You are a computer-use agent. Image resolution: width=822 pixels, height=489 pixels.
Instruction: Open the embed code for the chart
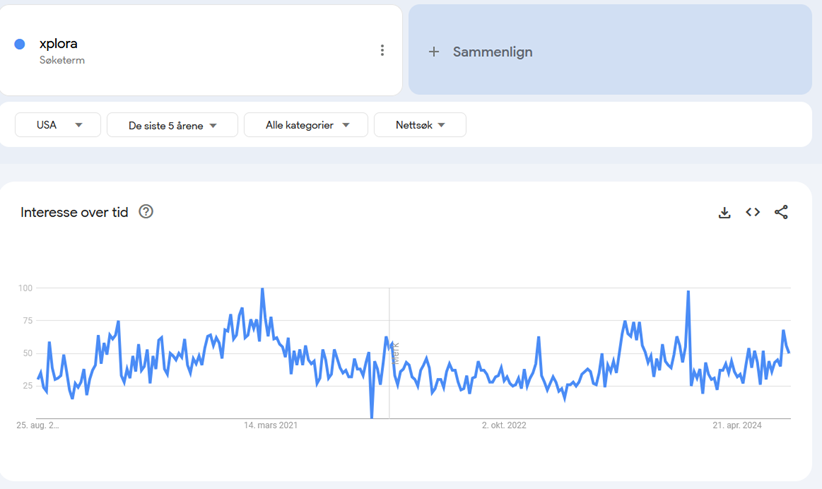point(753,212)
